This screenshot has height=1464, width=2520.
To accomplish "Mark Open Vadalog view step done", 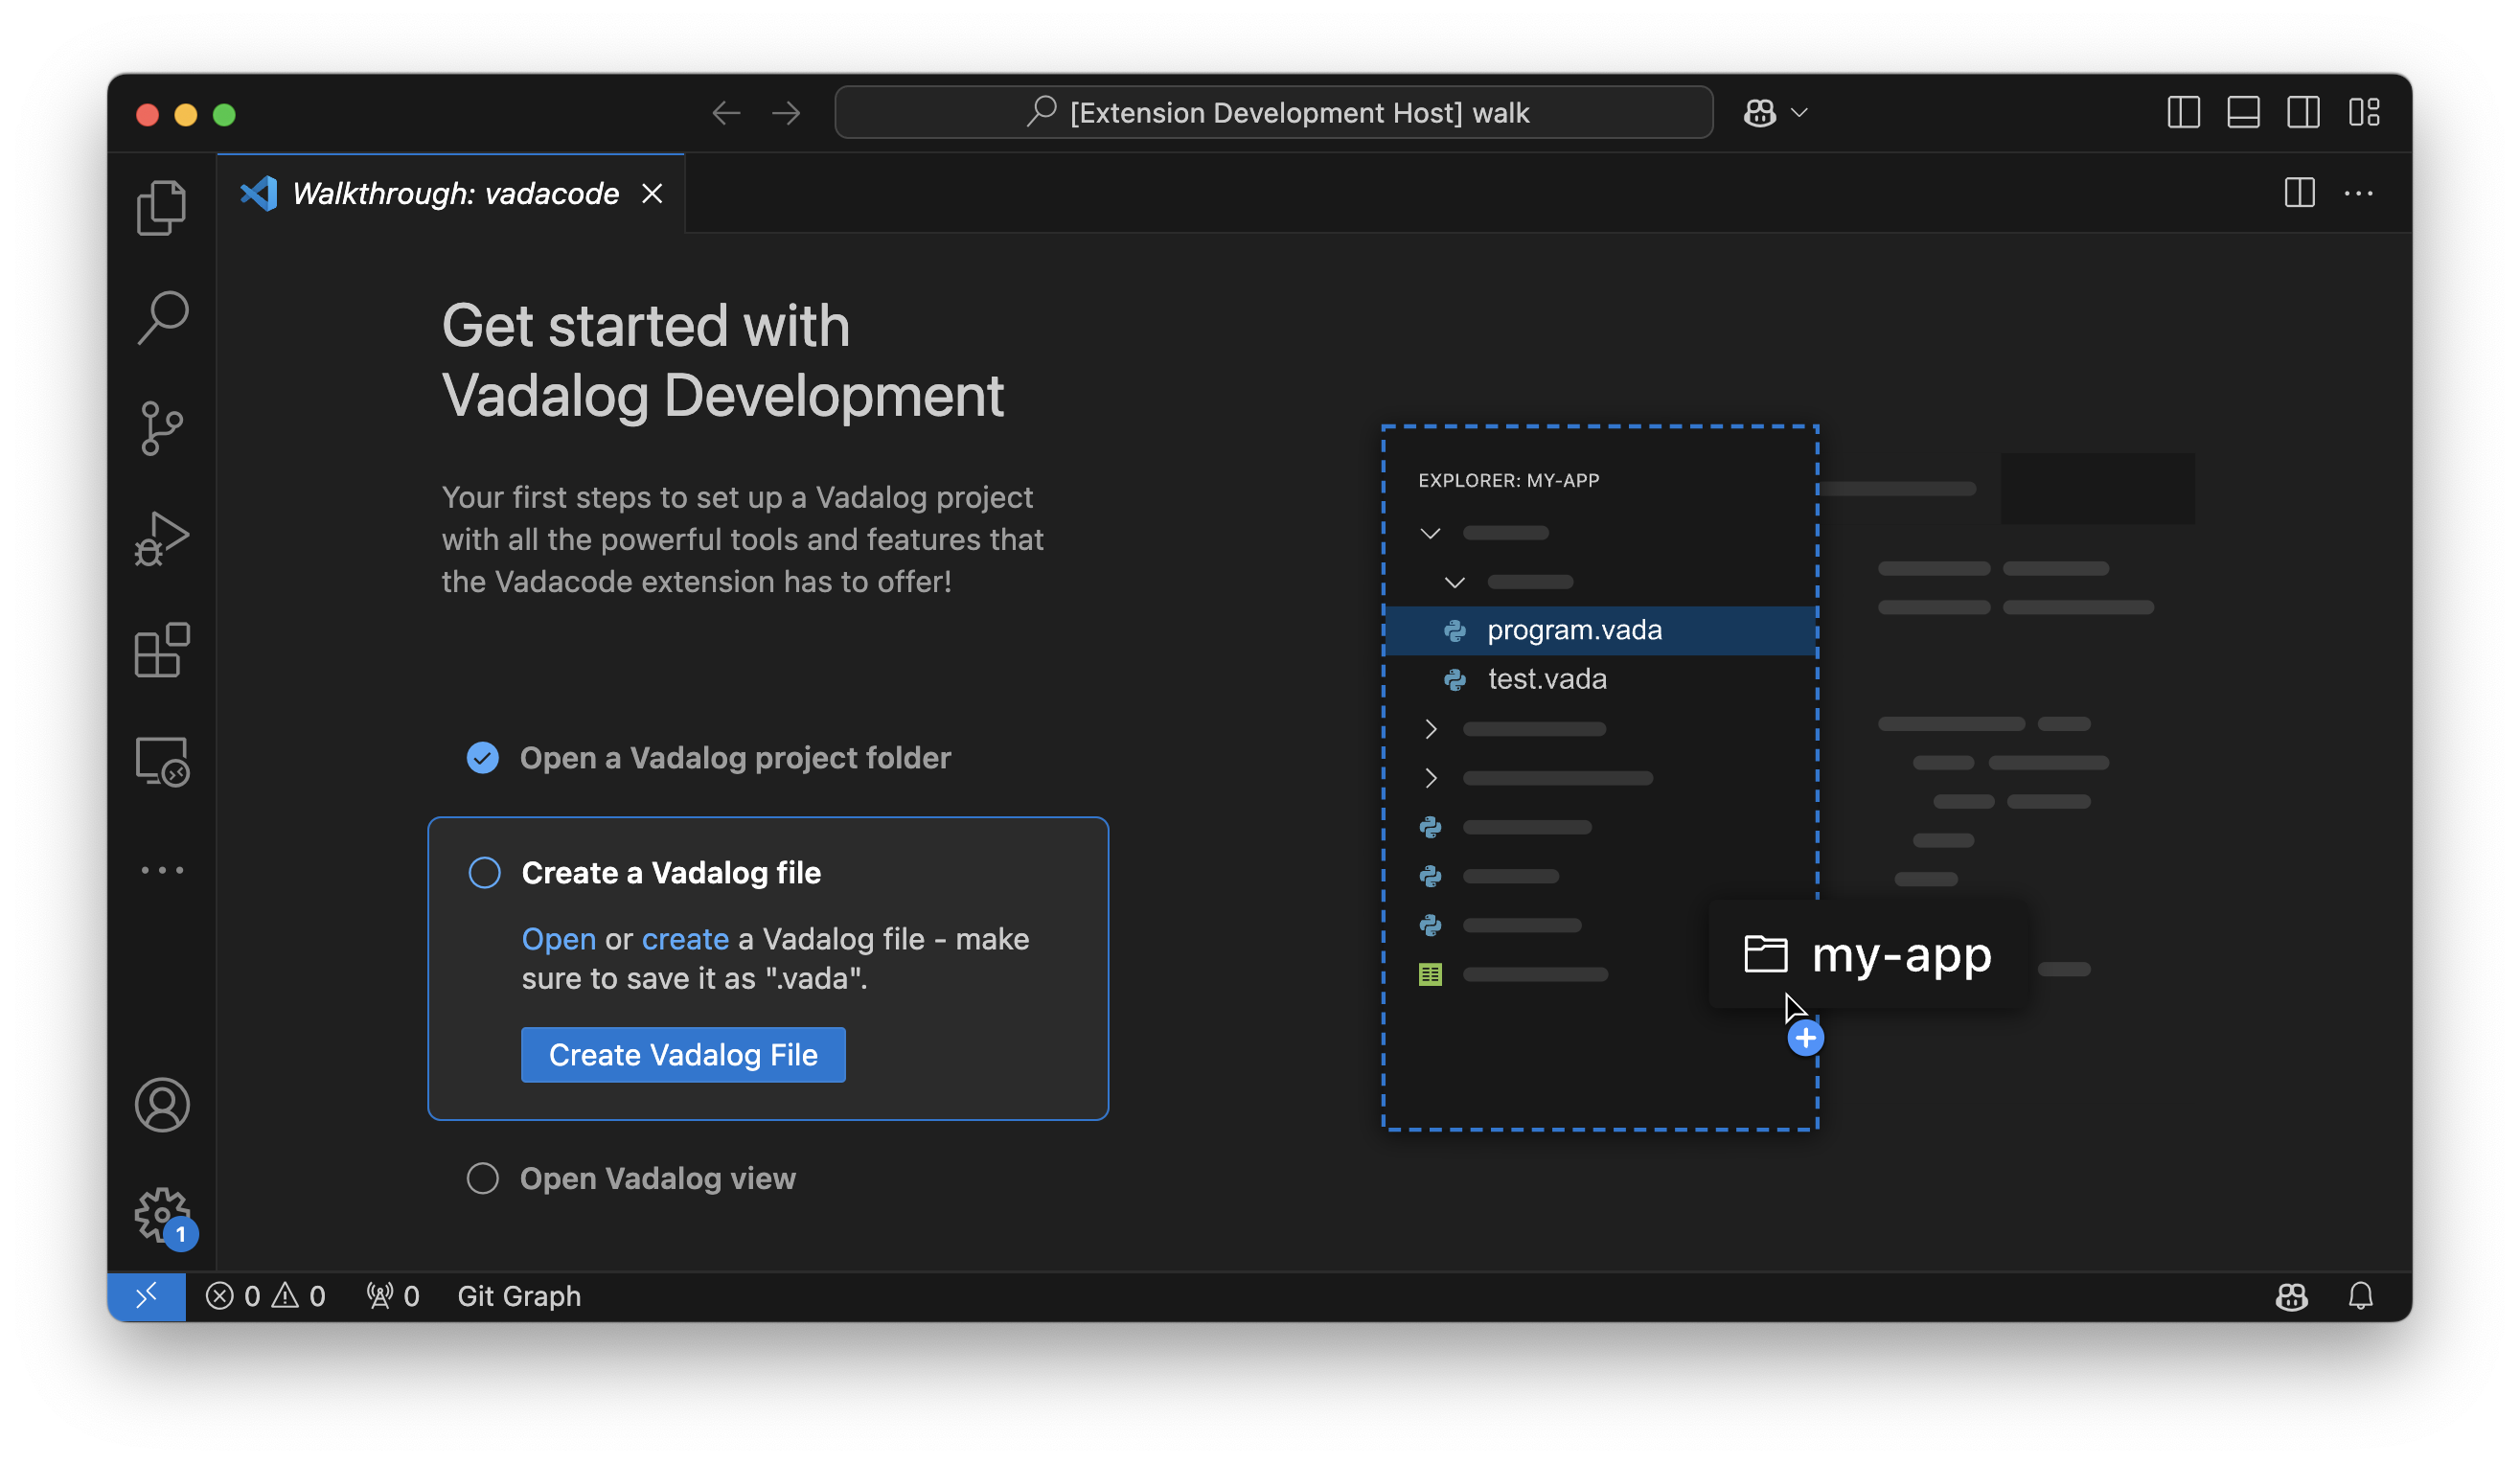I will (x=483, y=1178).
